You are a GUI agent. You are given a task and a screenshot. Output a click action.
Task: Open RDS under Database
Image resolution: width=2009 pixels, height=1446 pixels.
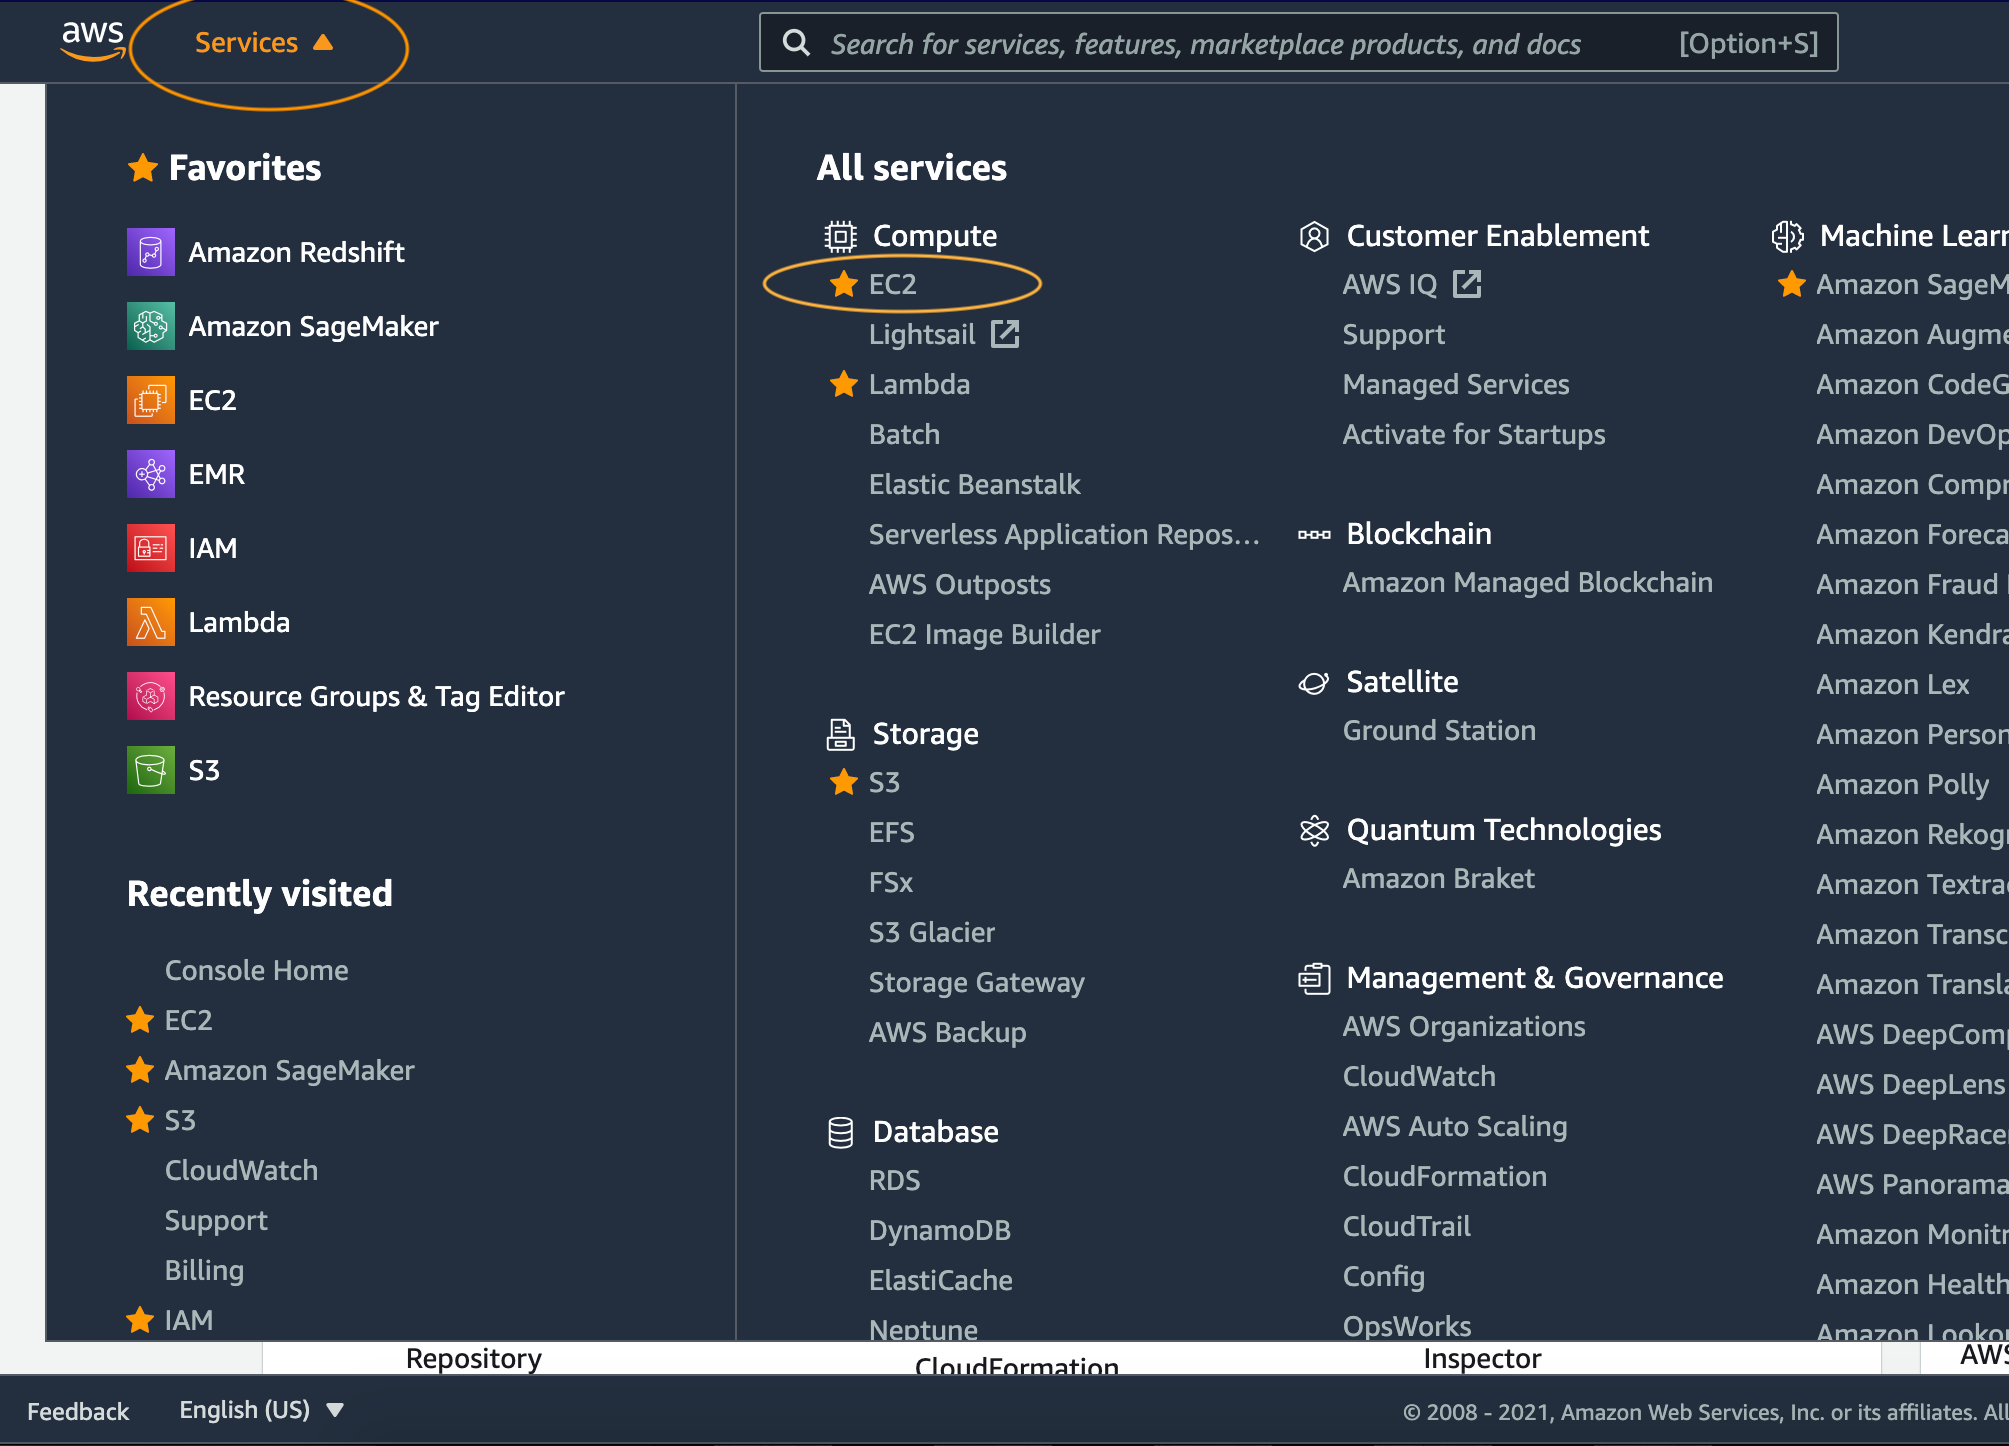point(894,1180)
